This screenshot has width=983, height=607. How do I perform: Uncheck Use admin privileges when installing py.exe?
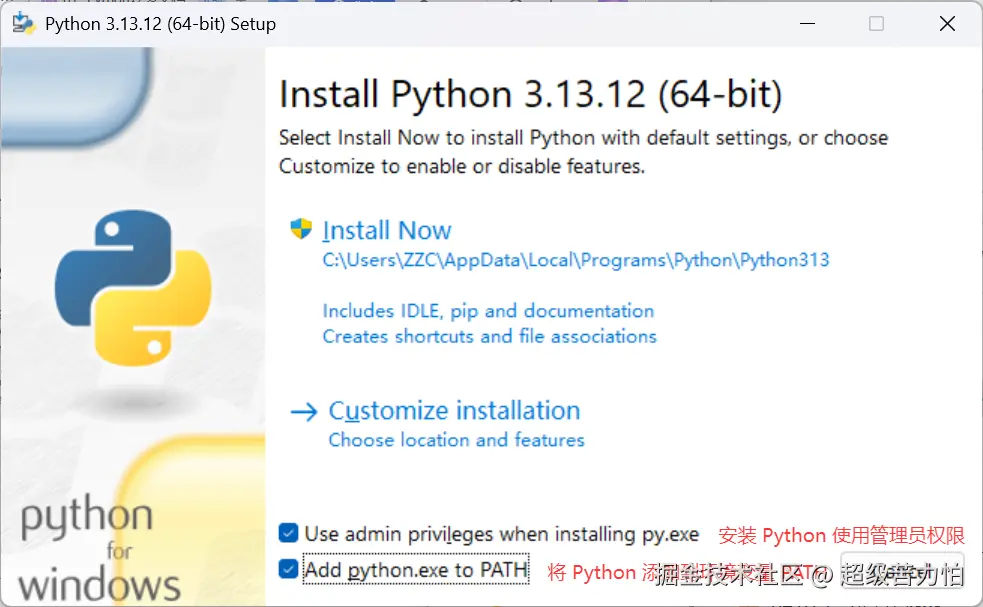point(288,533)
